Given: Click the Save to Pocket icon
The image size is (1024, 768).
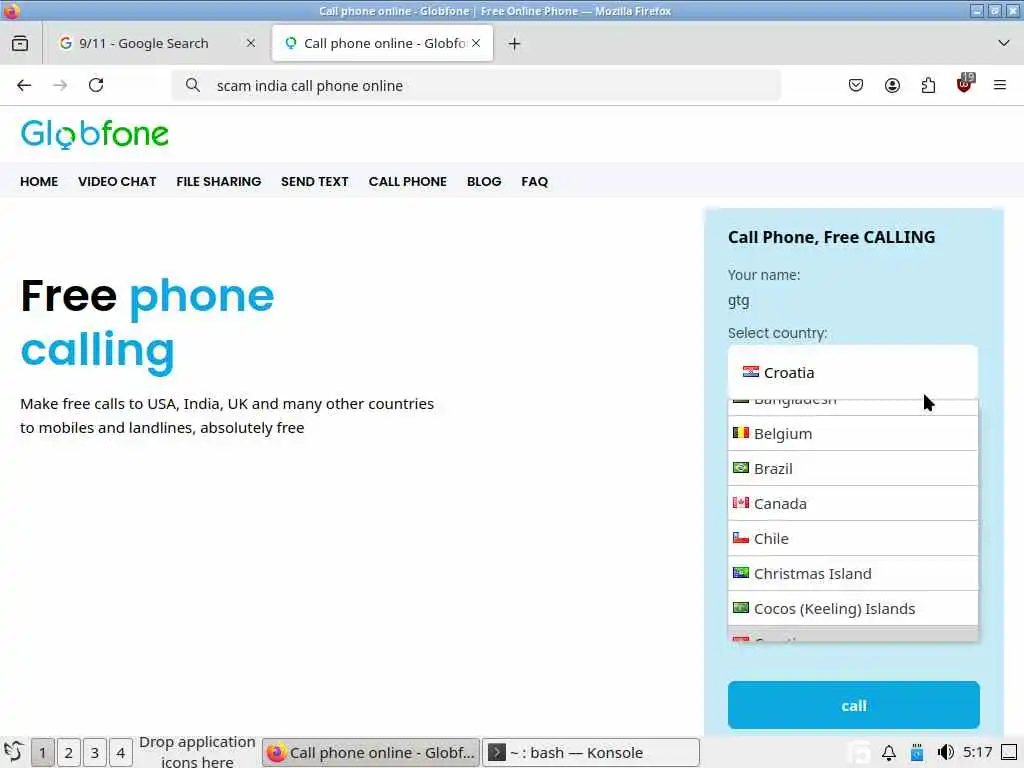Looking at the screenshot, I should [856, 86].
